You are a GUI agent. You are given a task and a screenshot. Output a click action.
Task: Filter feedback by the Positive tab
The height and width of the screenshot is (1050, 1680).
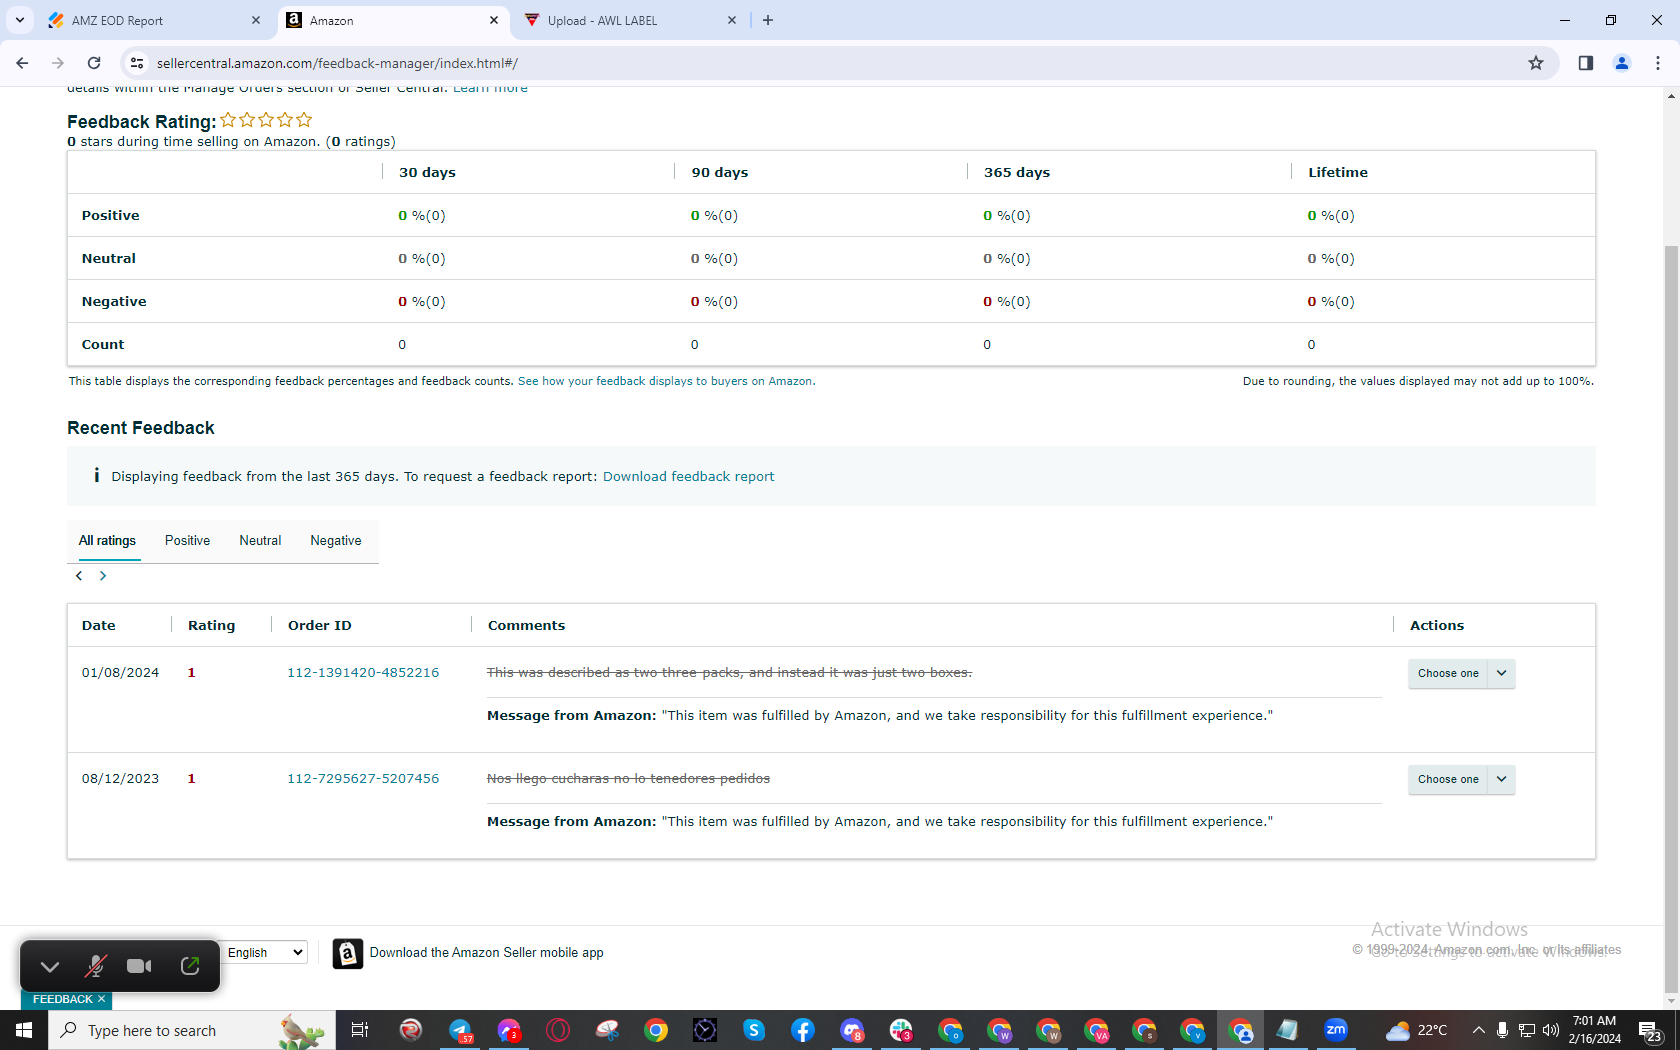[188, 541]
